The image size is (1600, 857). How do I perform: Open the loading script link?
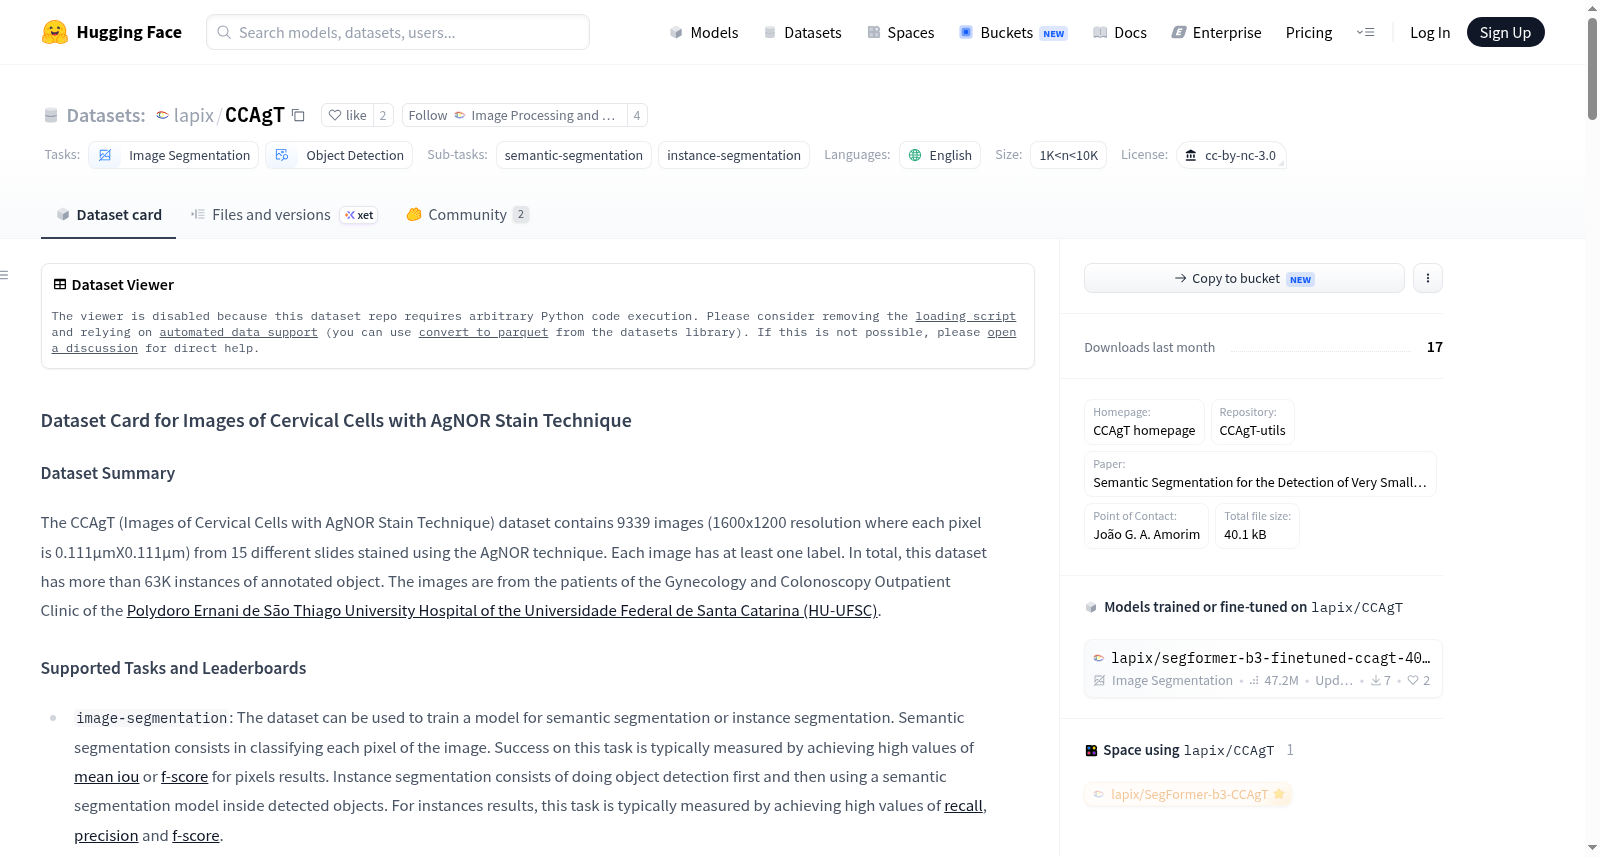pyautogui.click(x=965, y=316)
